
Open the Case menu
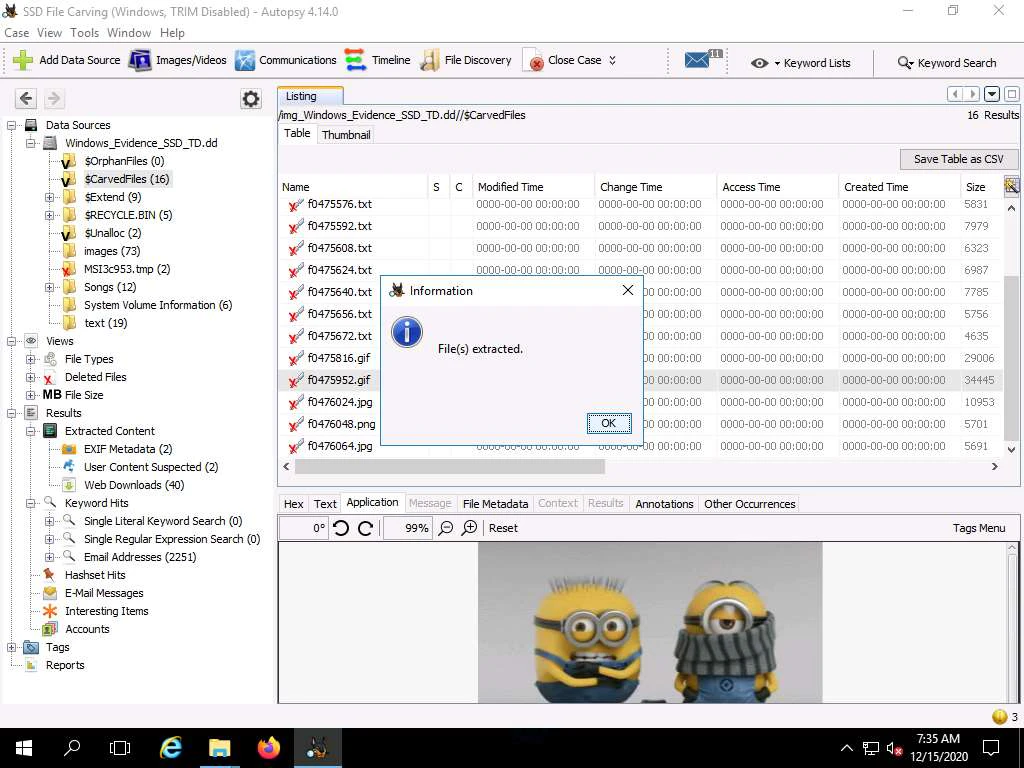tap(16, 33)
